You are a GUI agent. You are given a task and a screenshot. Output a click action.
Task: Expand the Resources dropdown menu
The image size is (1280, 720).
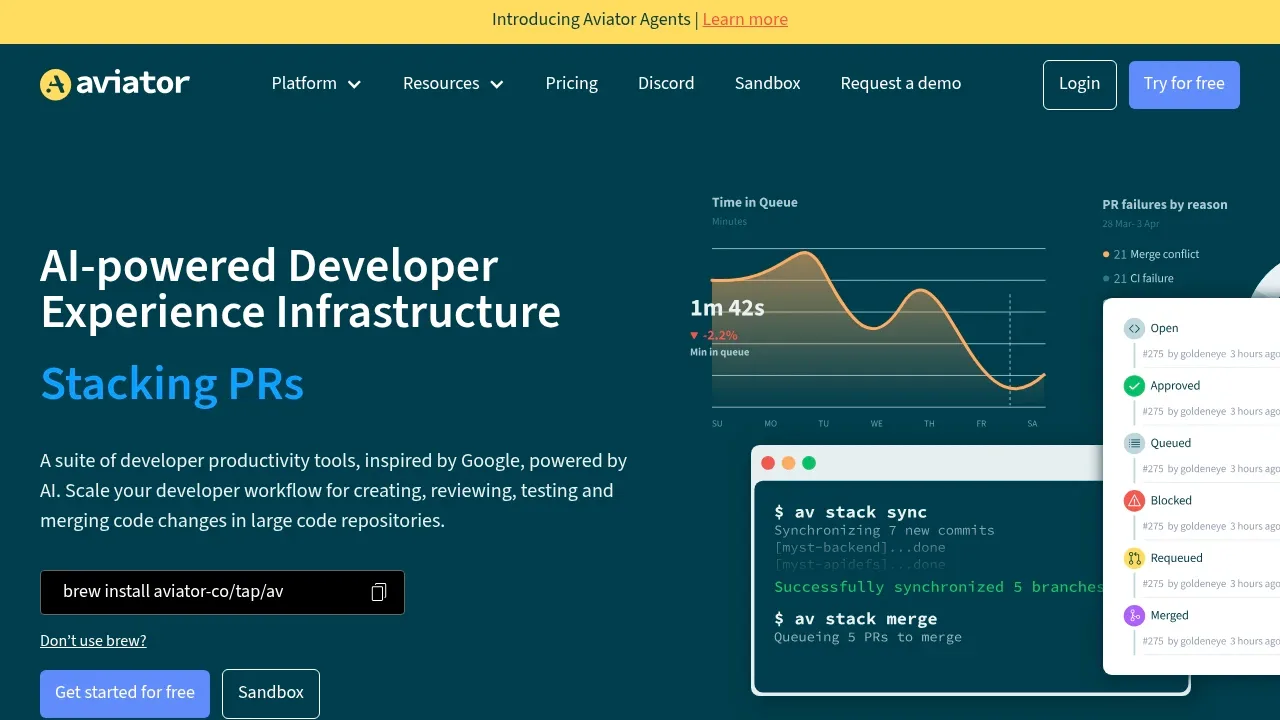pos(453,84)
